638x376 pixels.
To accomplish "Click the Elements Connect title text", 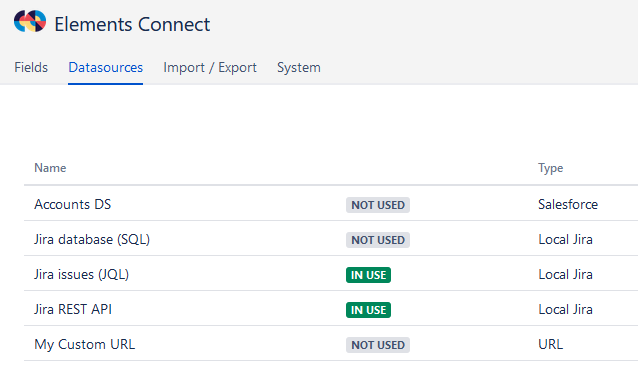I will coord(132,24).
